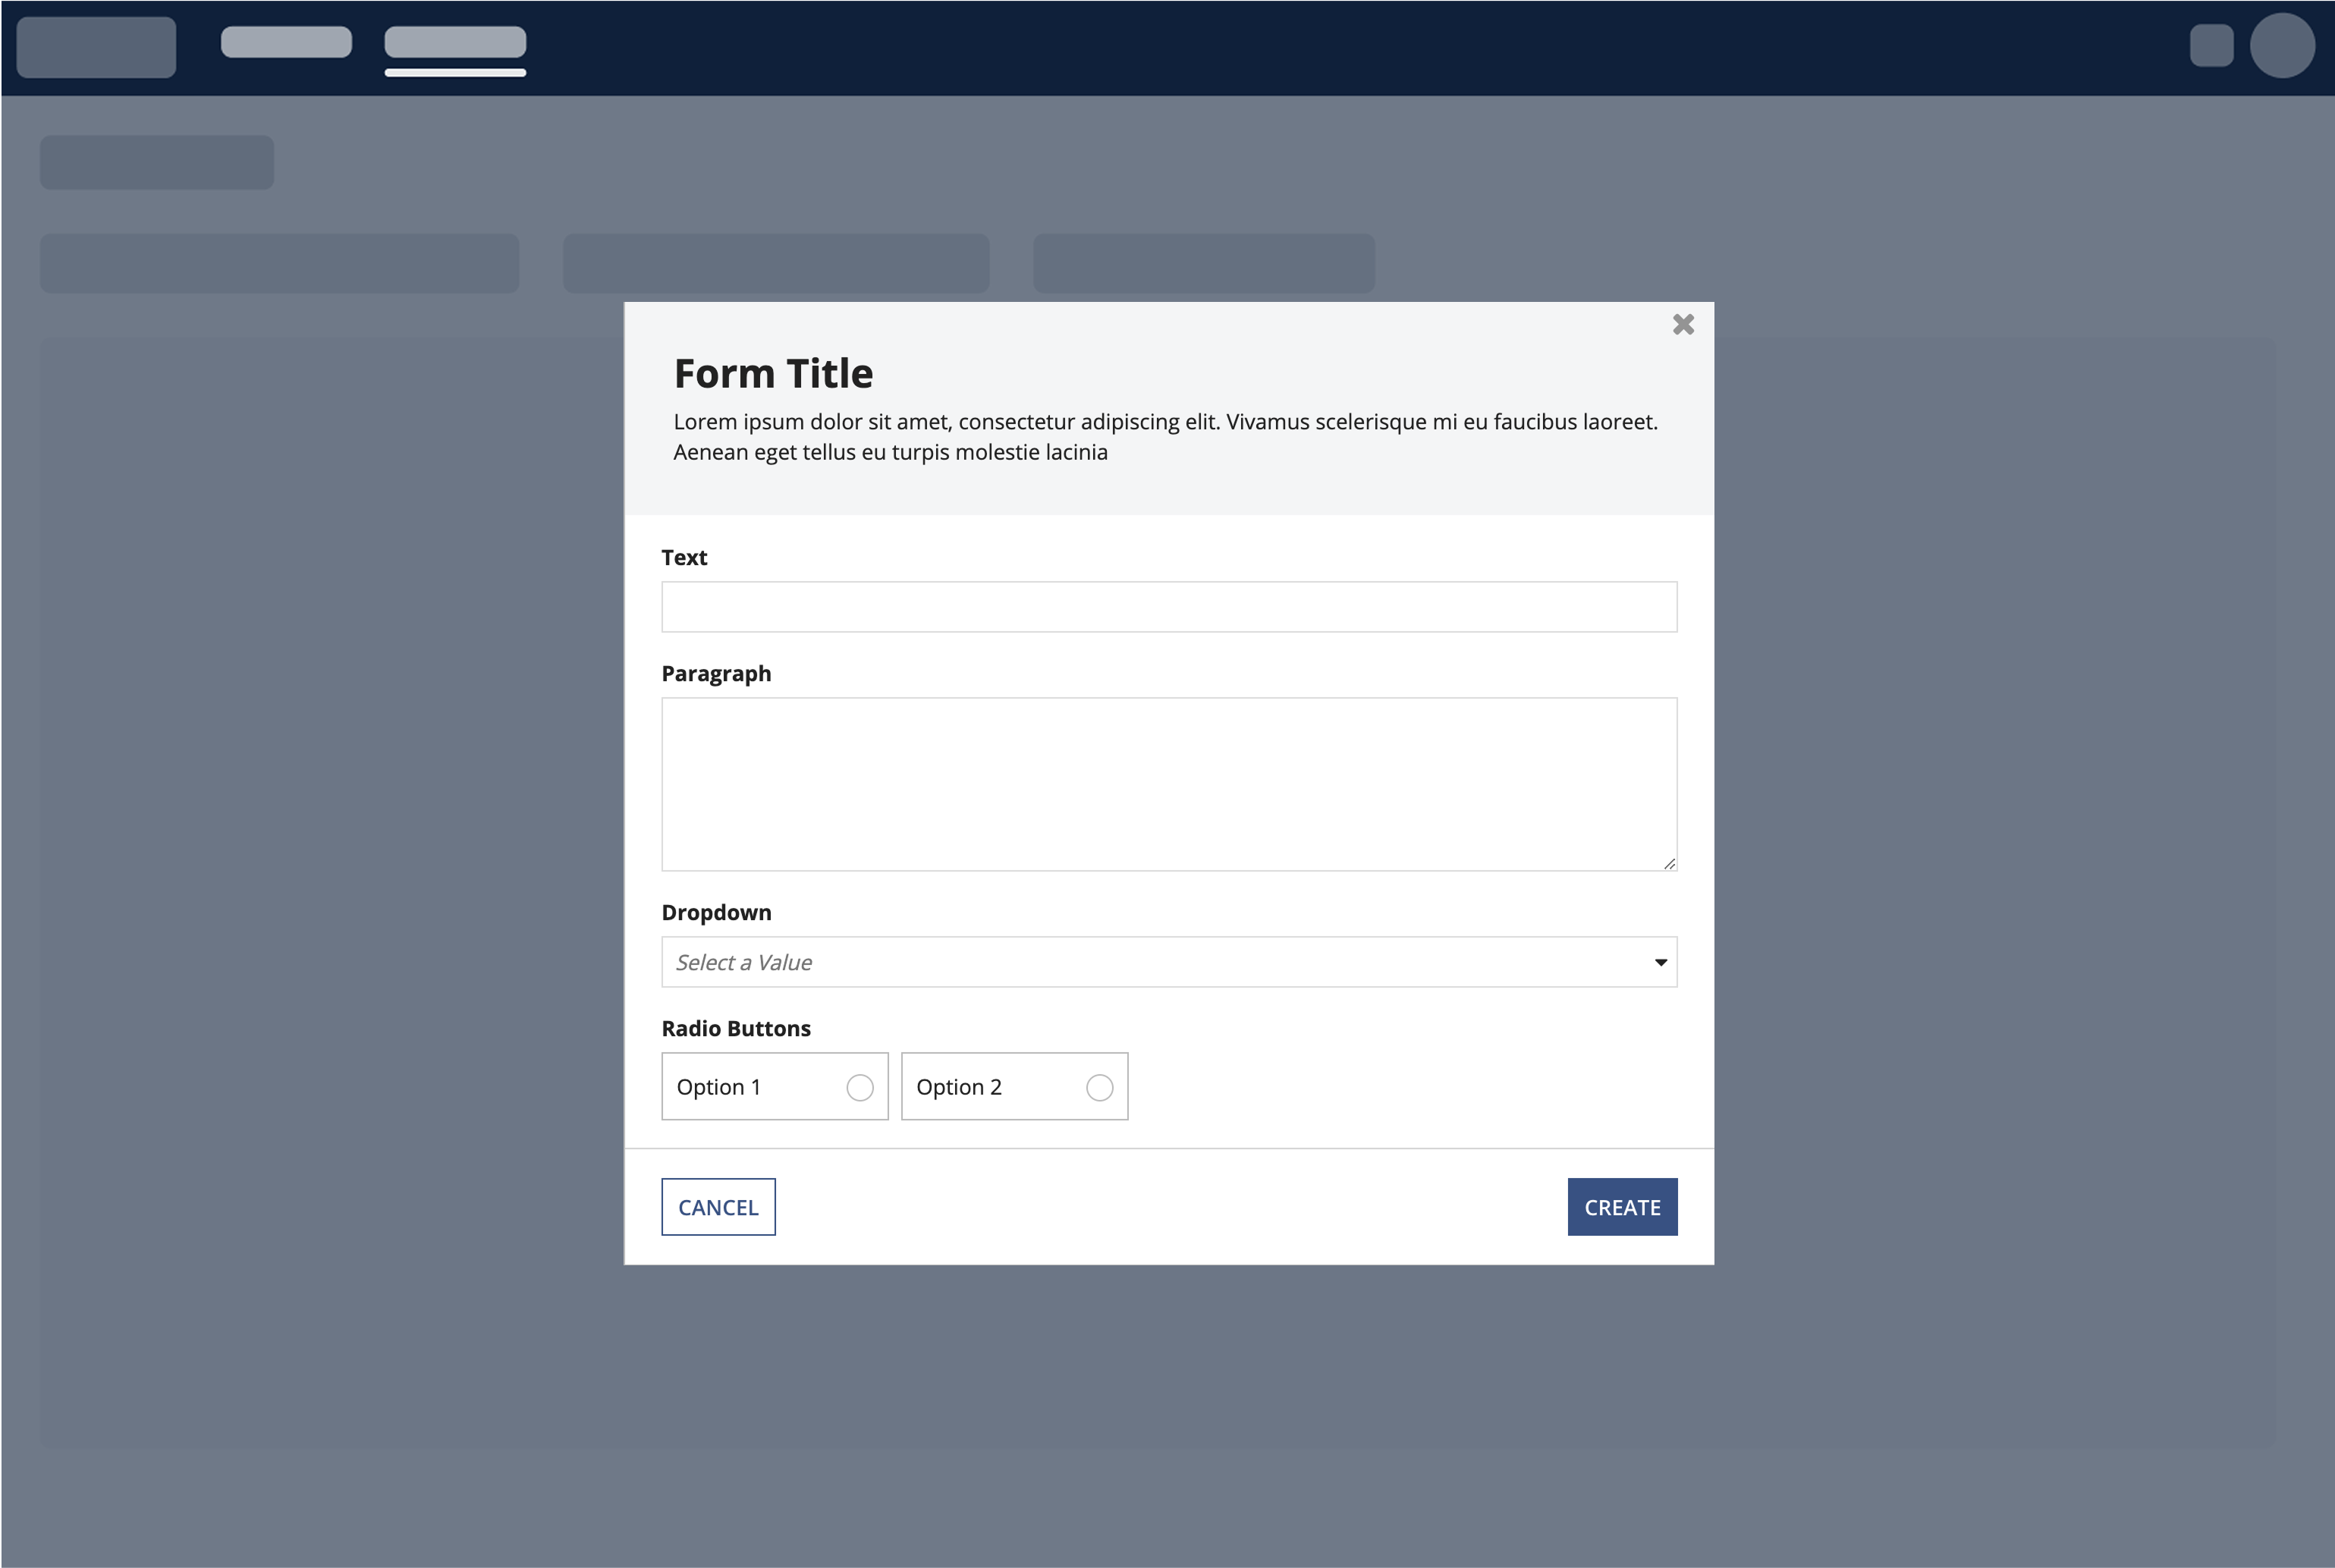Click the active underlined navbar tab
Viewport: 2335px width, 1568px height.
click(x=455, y=42)
